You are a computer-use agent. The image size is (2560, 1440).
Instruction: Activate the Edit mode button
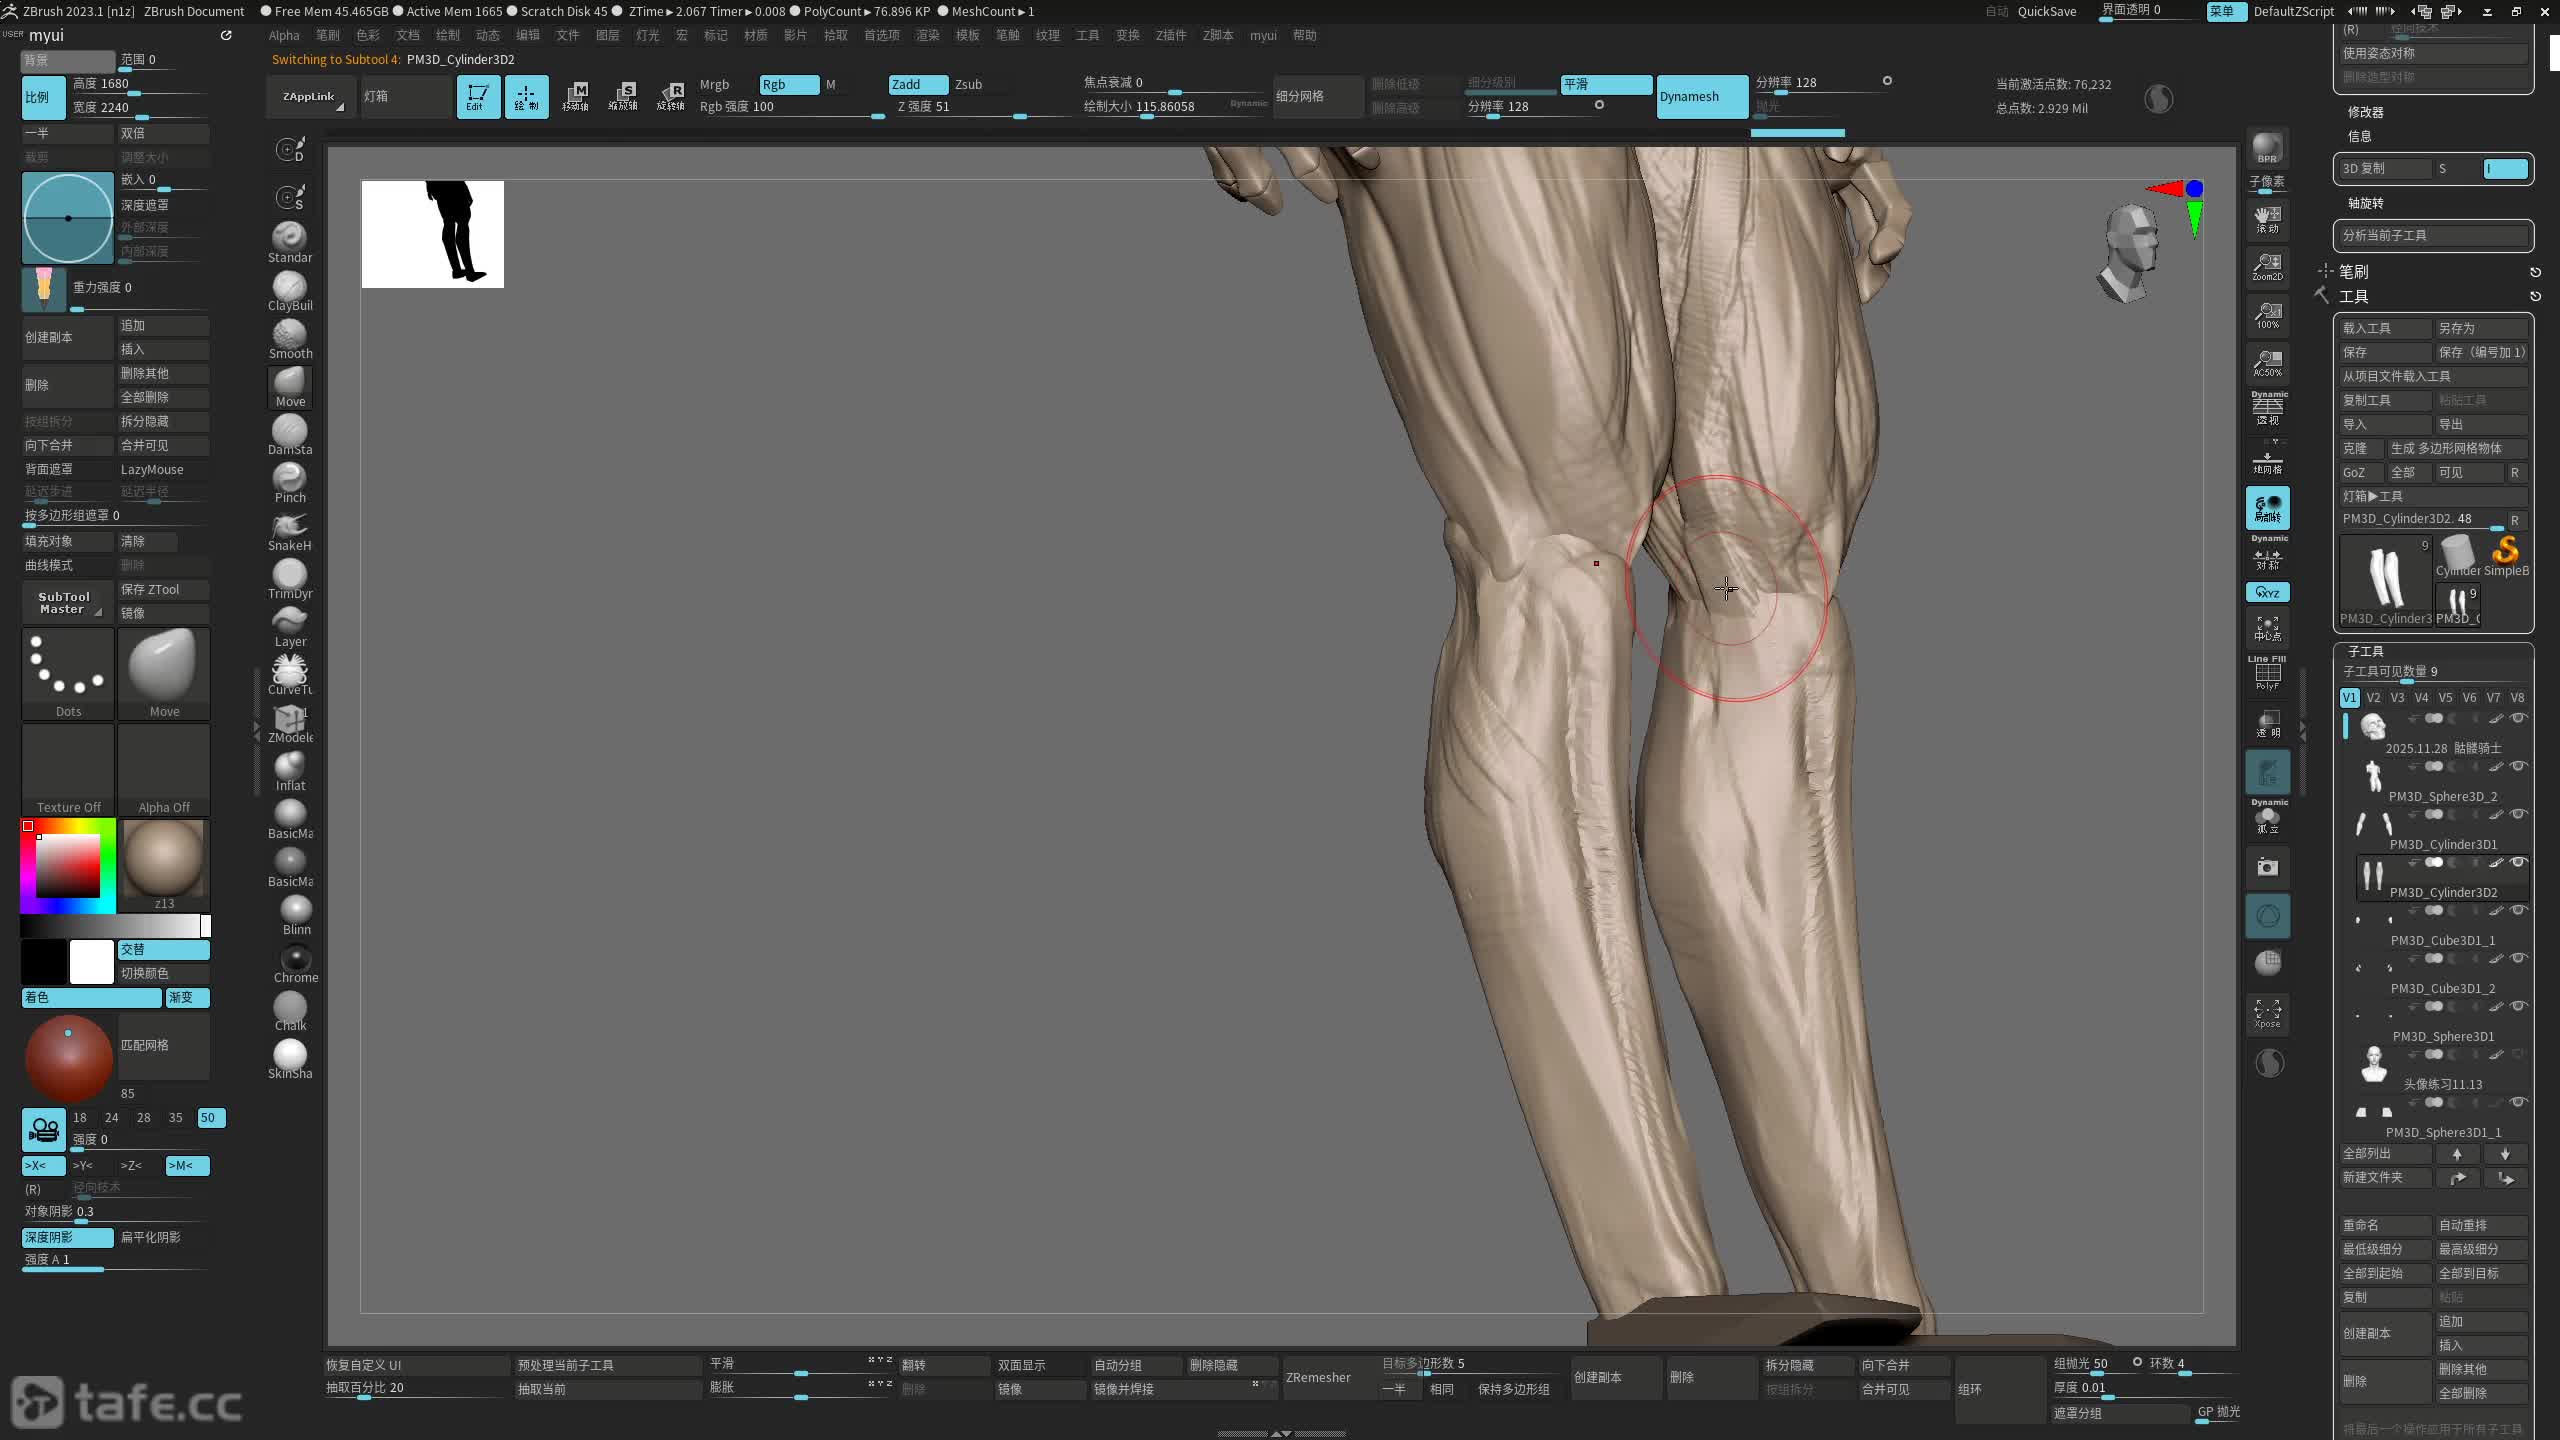point(478,96)
